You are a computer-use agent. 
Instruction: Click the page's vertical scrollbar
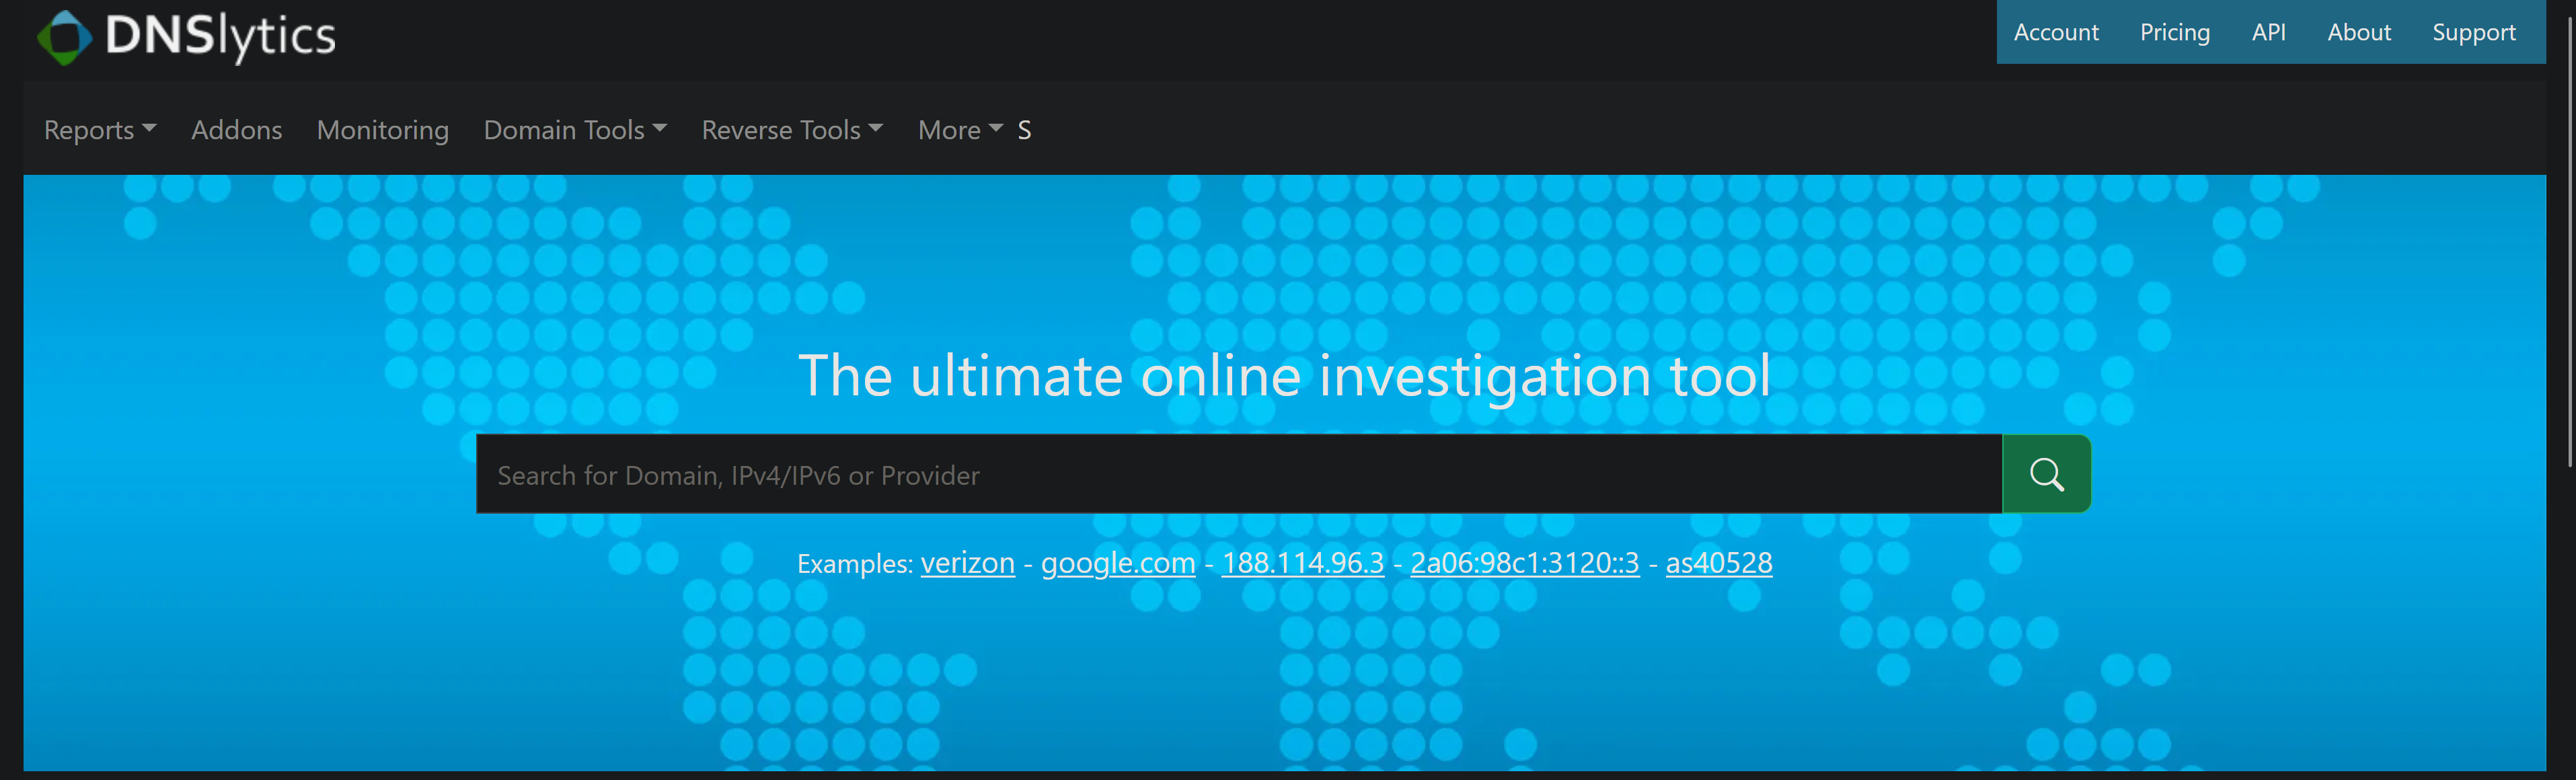[2569, 240]
